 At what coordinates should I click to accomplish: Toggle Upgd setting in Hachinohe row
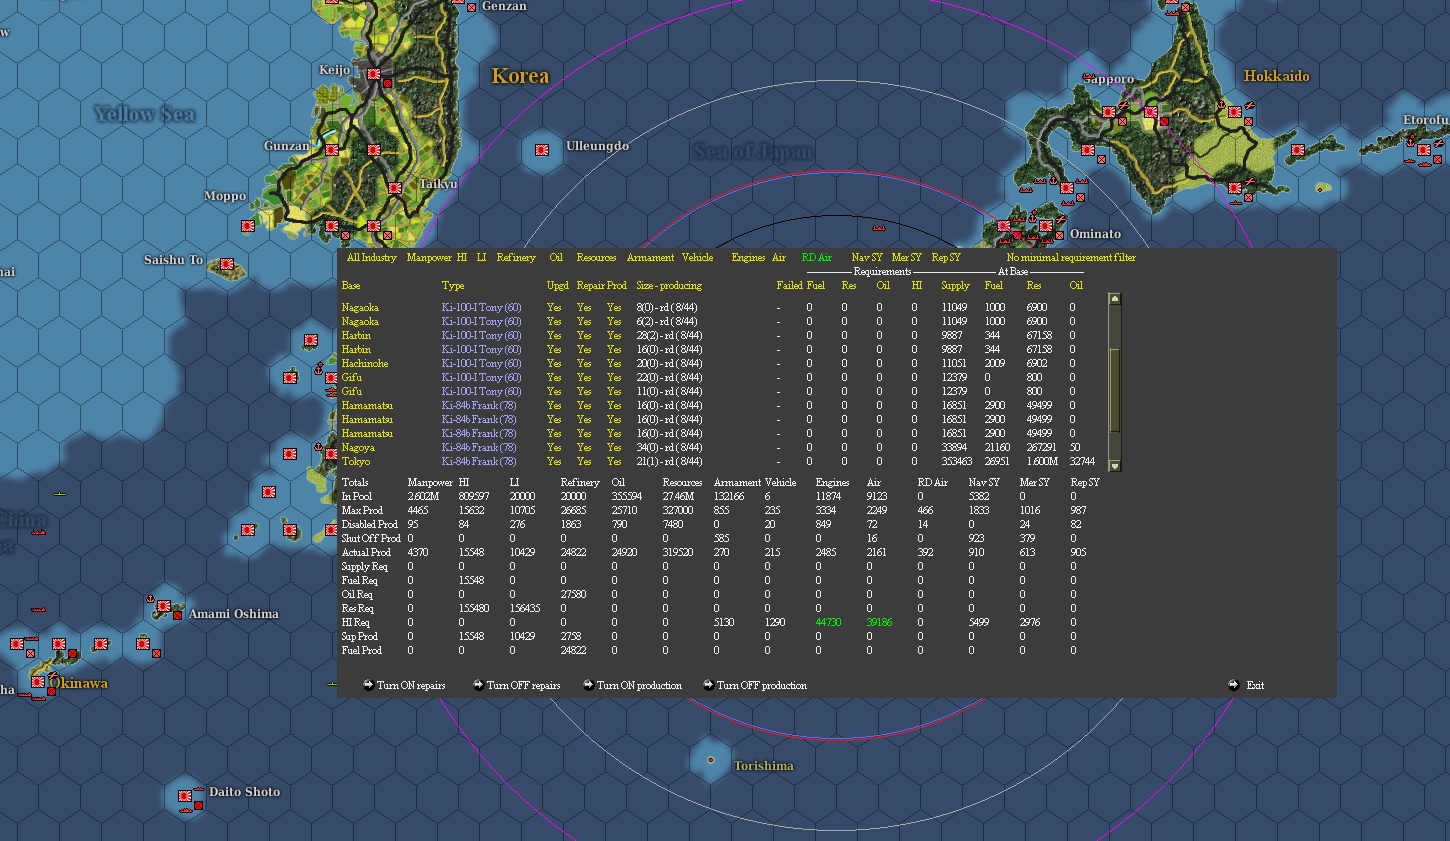click(554, 364)
